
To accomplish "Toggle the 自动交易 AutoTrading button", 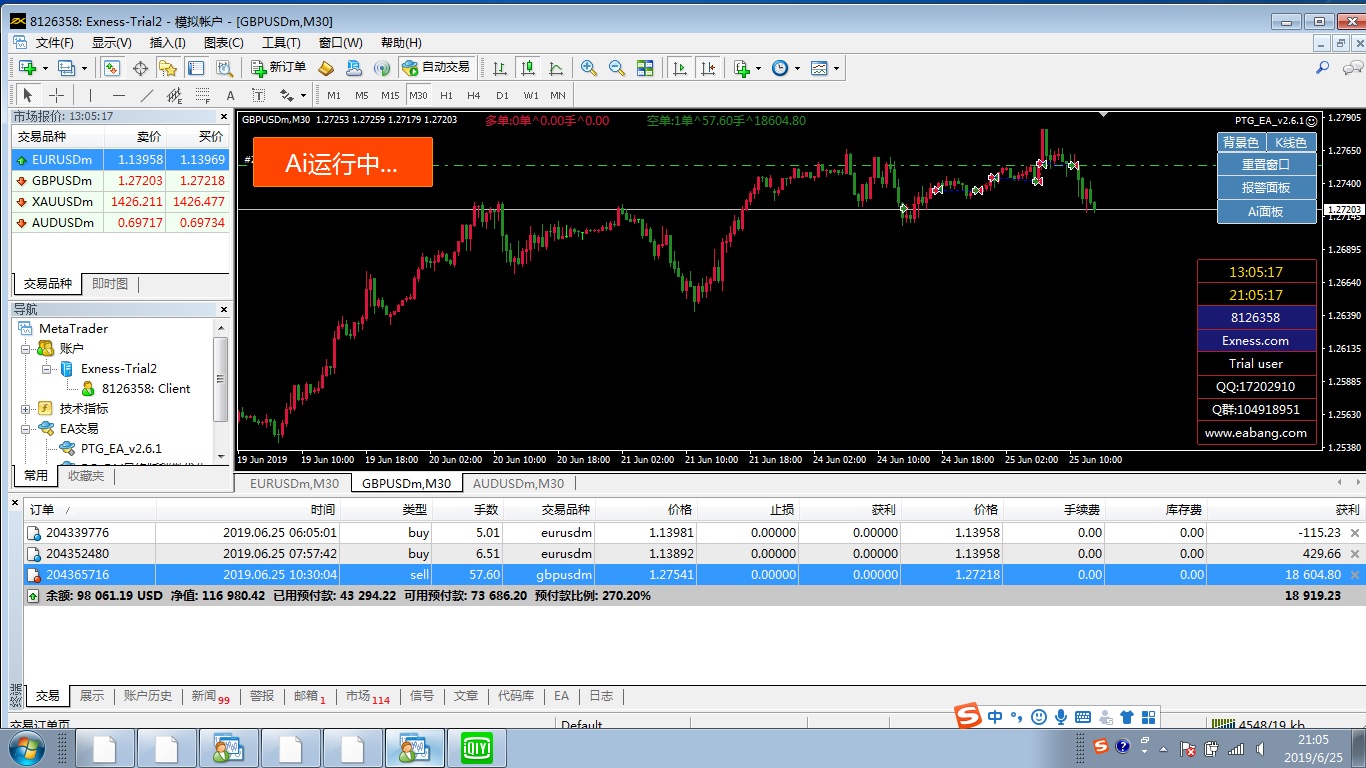I will tap(435, 68).
